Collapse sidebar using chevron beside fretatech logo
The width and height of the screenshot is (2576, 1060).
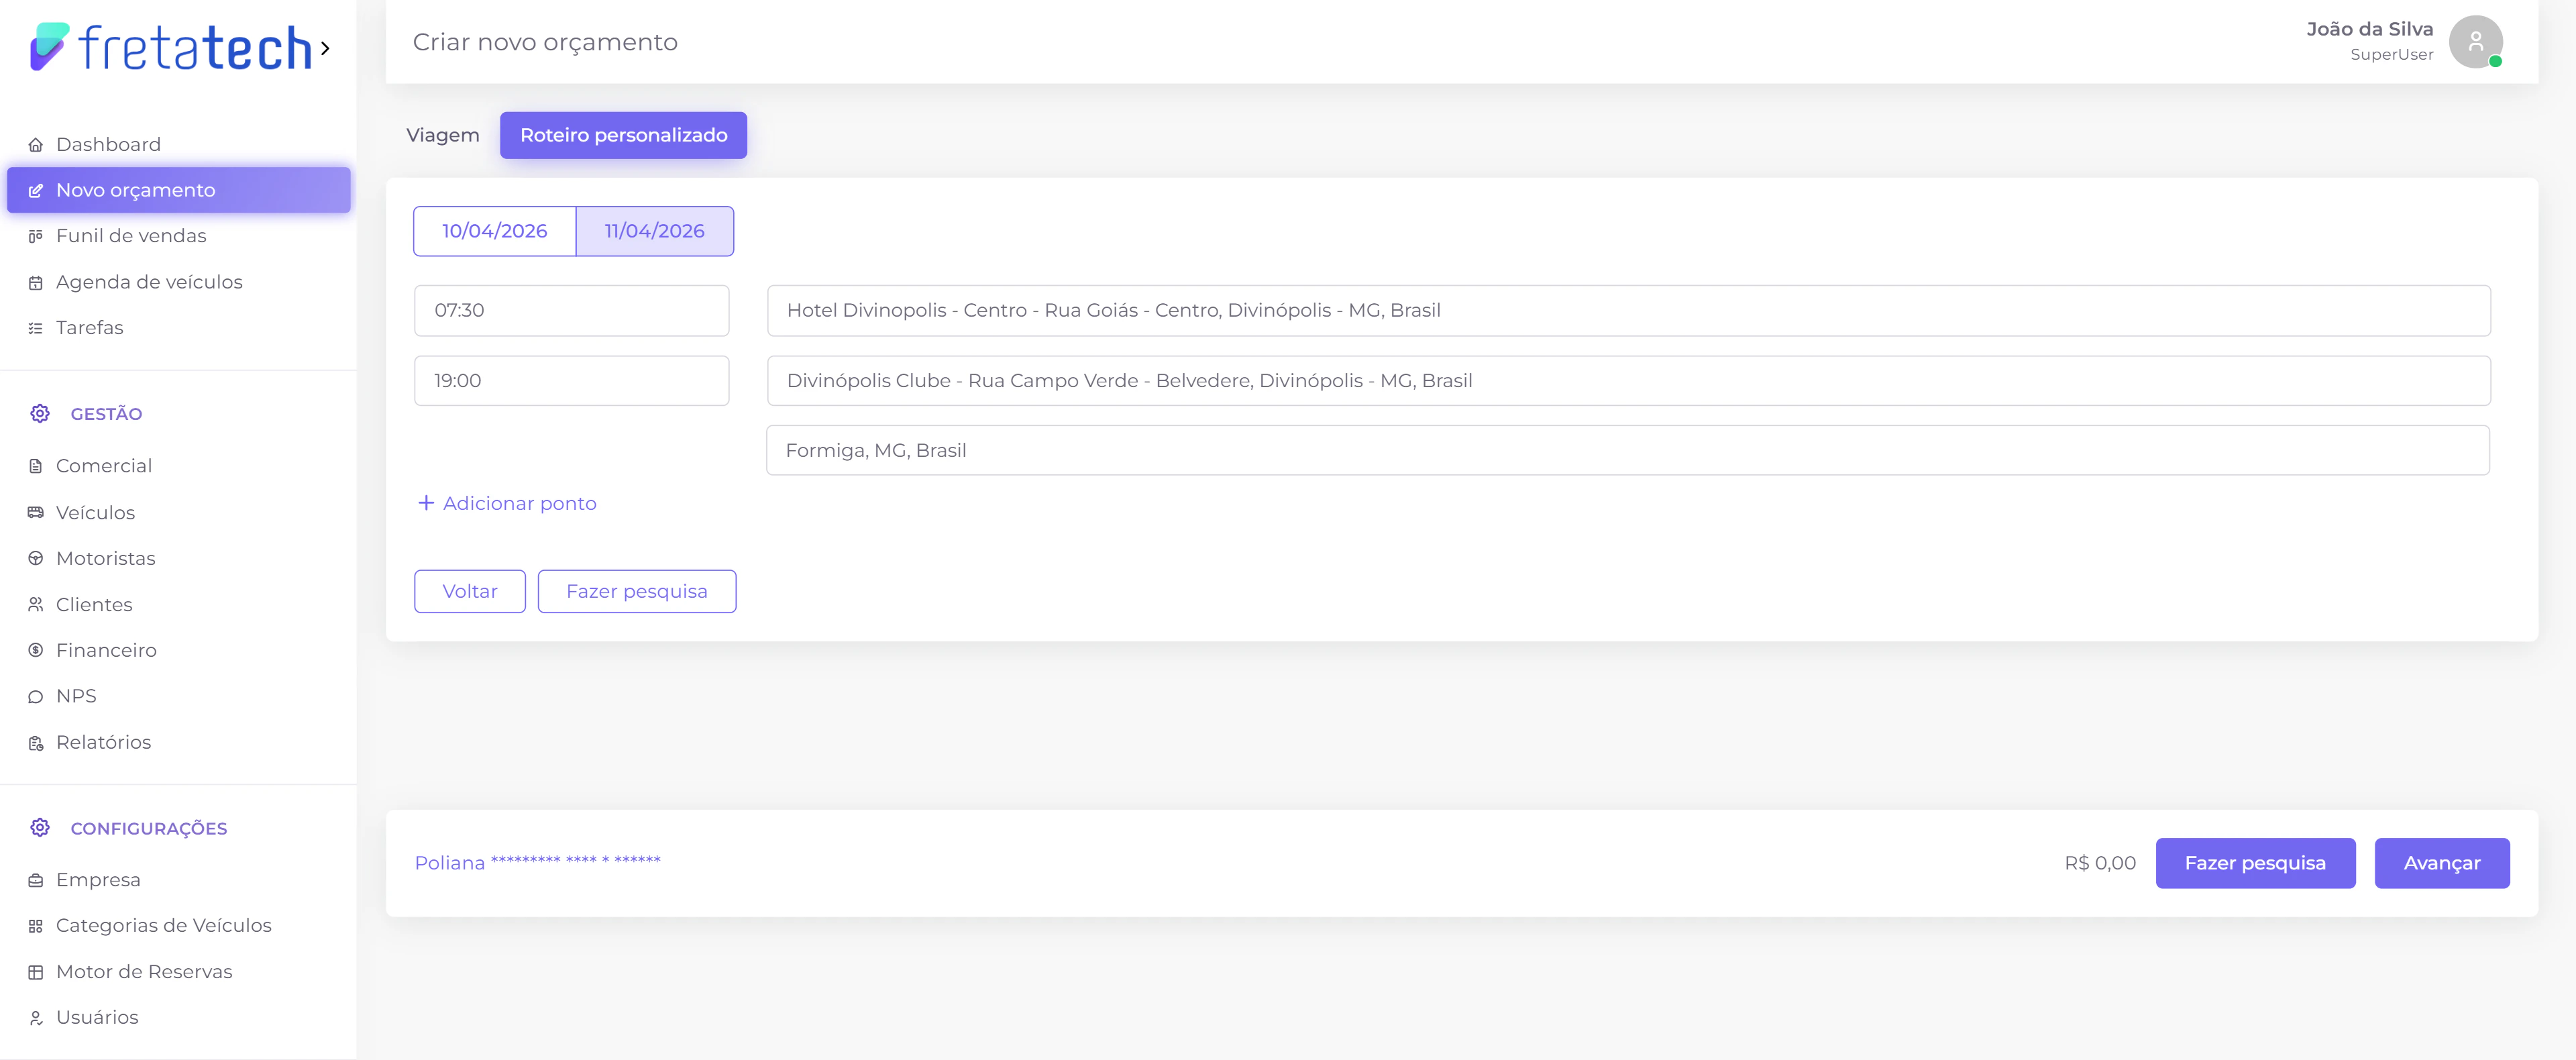(325, 48)
